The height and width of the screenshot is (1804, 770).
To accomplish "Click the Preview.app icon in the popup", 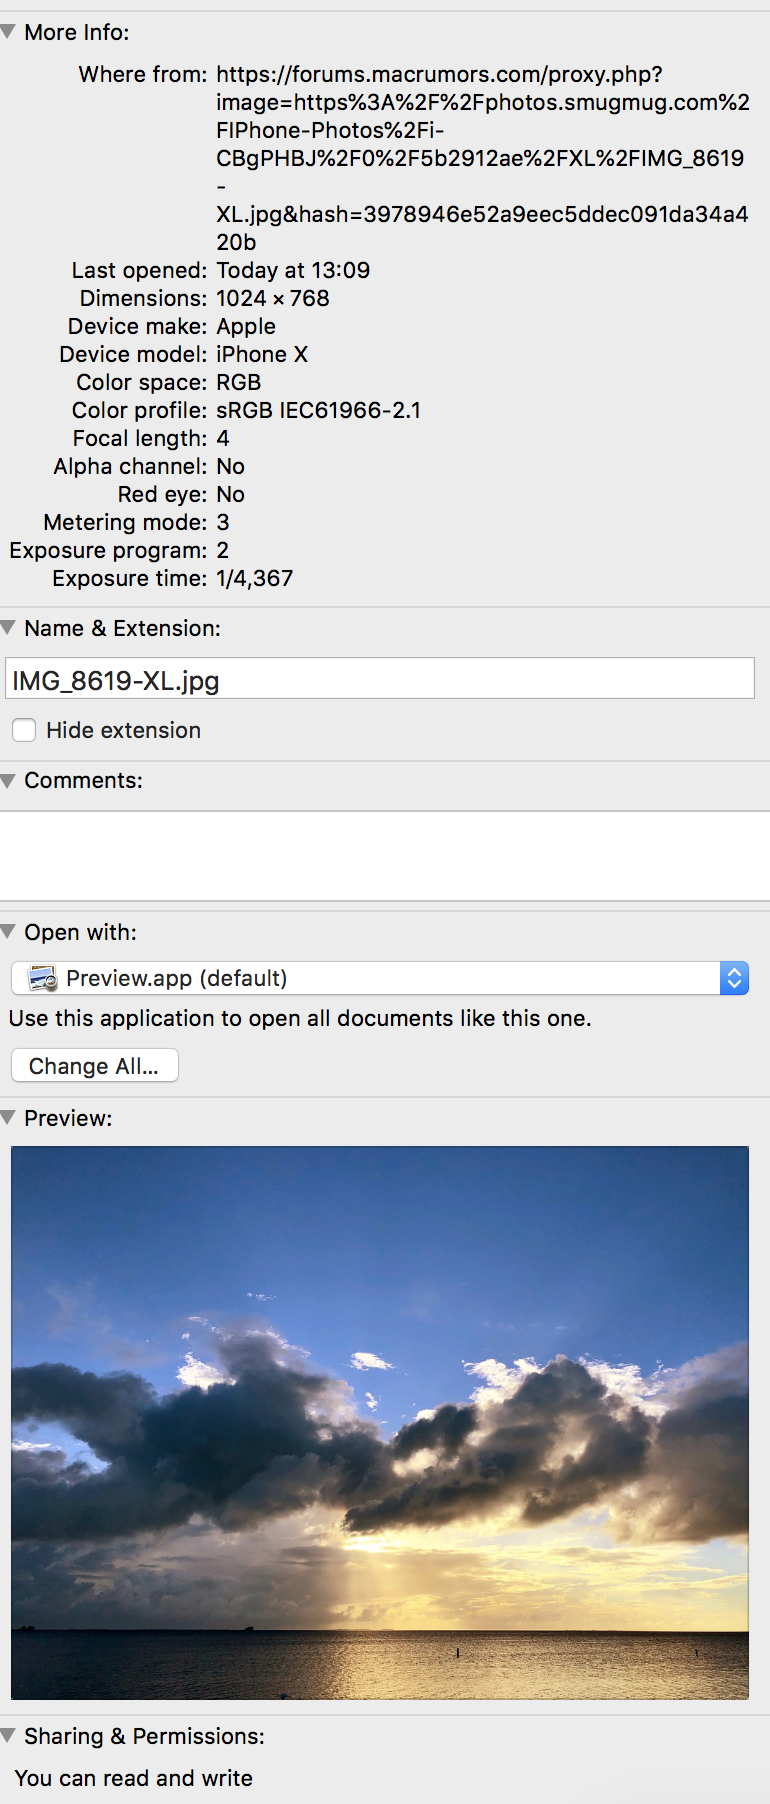I will 43,978.
